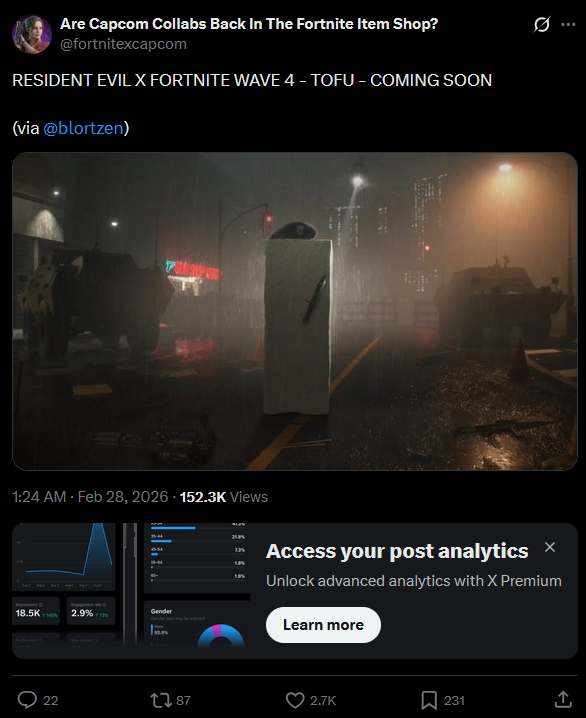Image resolution: width=586 pixels, height=718 pixels.
Task: Click the bookmark count 231
Action: [x=454, y=701]
